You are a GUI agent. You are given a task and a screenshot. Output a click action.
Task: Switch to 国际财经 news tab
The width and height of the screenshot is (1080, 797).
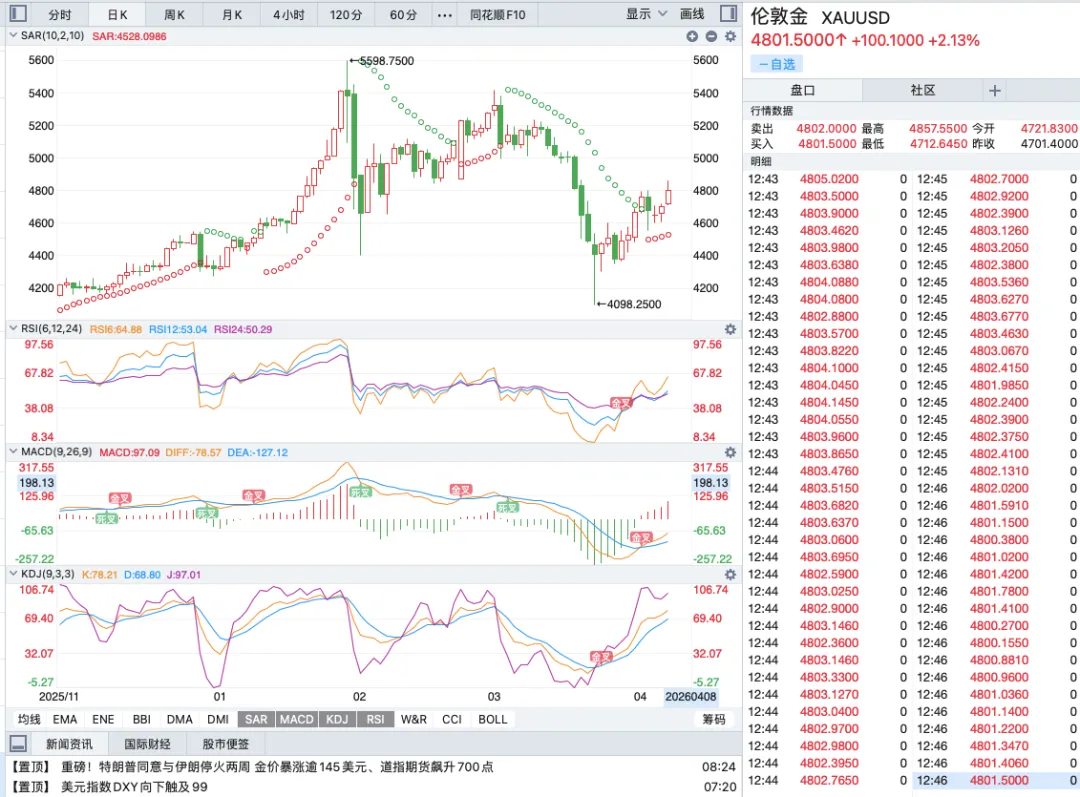coord(147,744)
